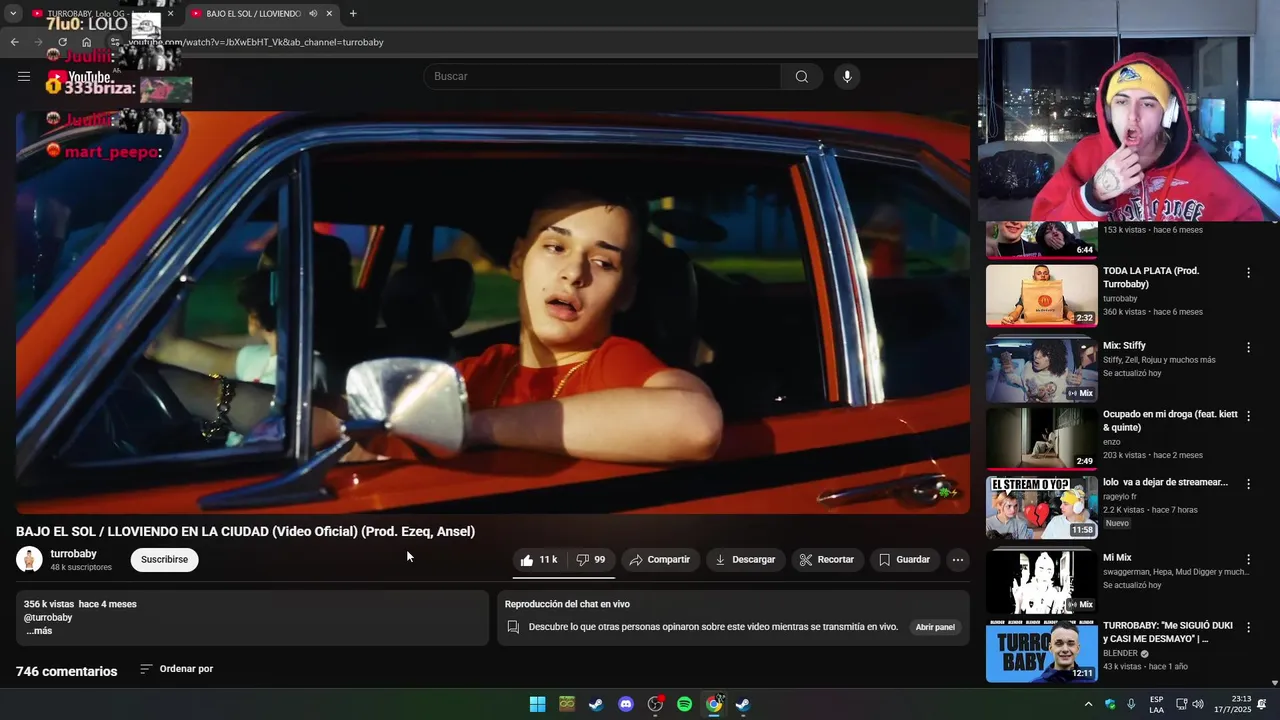Expand the video description with ...más
Viewport: 1280px width, 720px height.
click(39, 631)
